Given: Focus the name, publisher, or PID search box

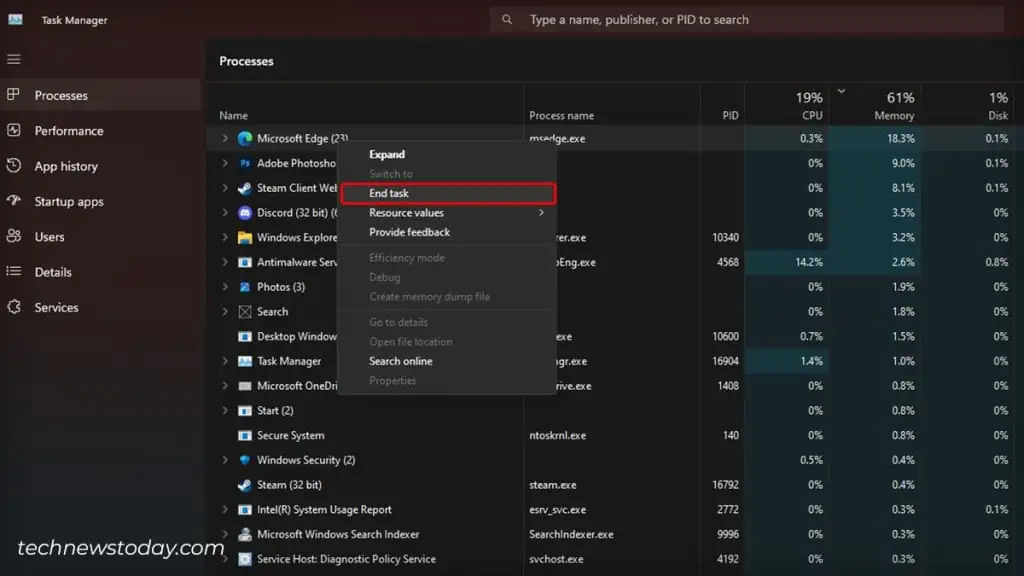Looking at the screenshot, I should tap(747, 20).
